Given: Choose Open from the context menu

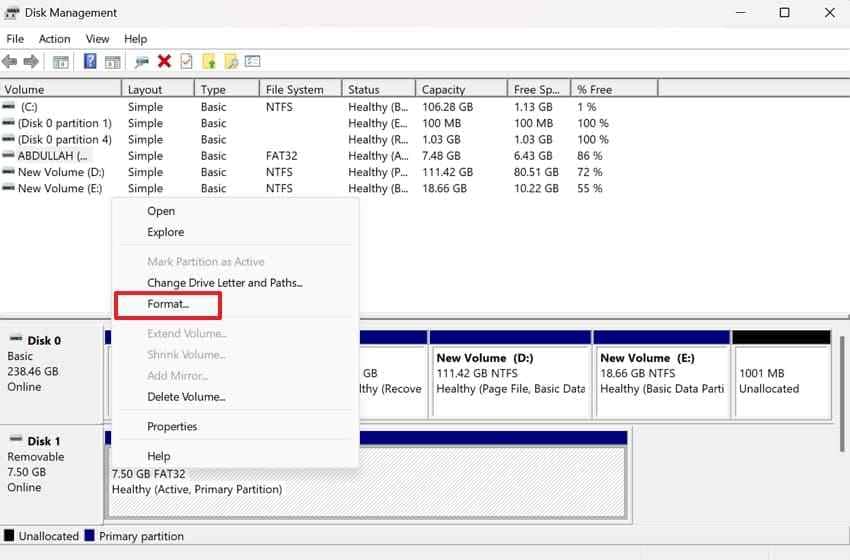Looking at the screenshot, I should point(236,211).
